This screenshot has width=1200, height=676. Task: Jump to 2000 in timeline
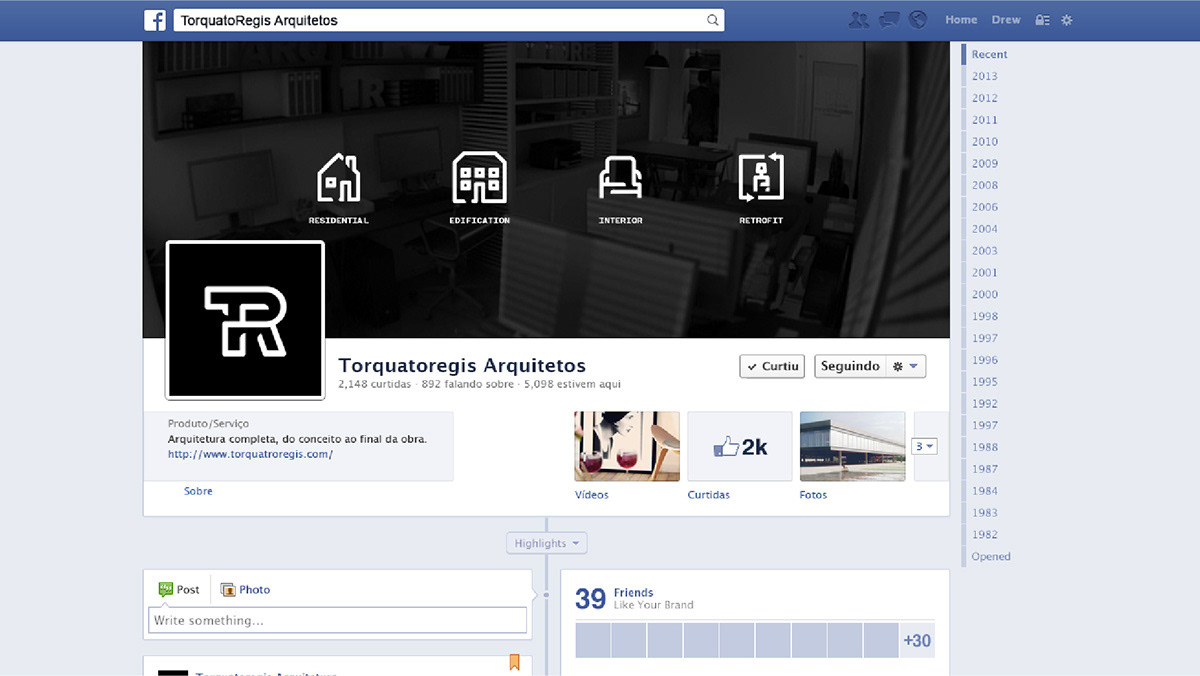tap(985, 295)
